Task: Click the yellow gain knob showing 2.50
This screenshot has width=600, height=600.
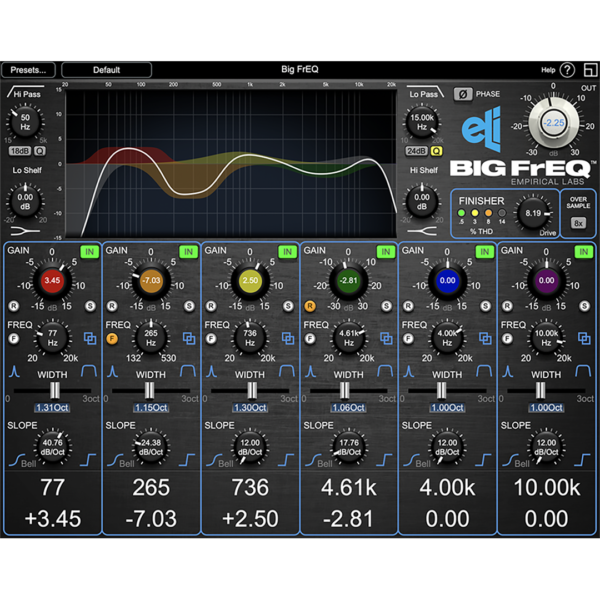Action: point(250,280)
